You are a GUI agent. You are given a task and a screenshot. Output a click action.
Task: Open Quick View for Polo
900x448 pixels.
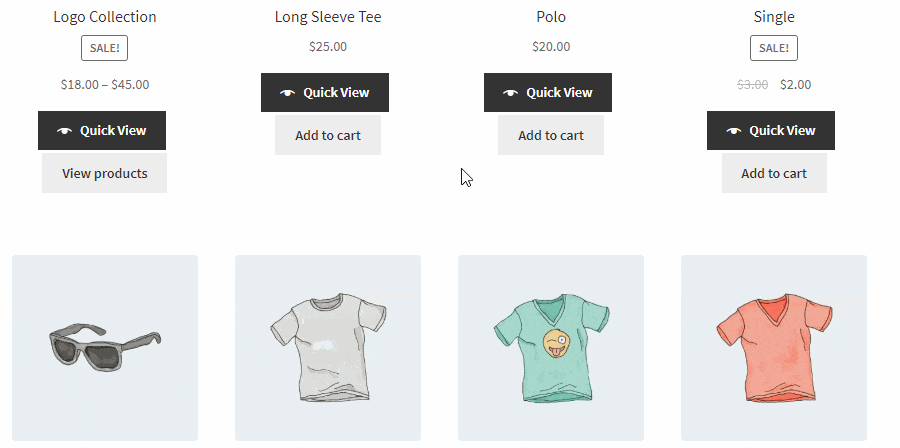tap(548, 92)
